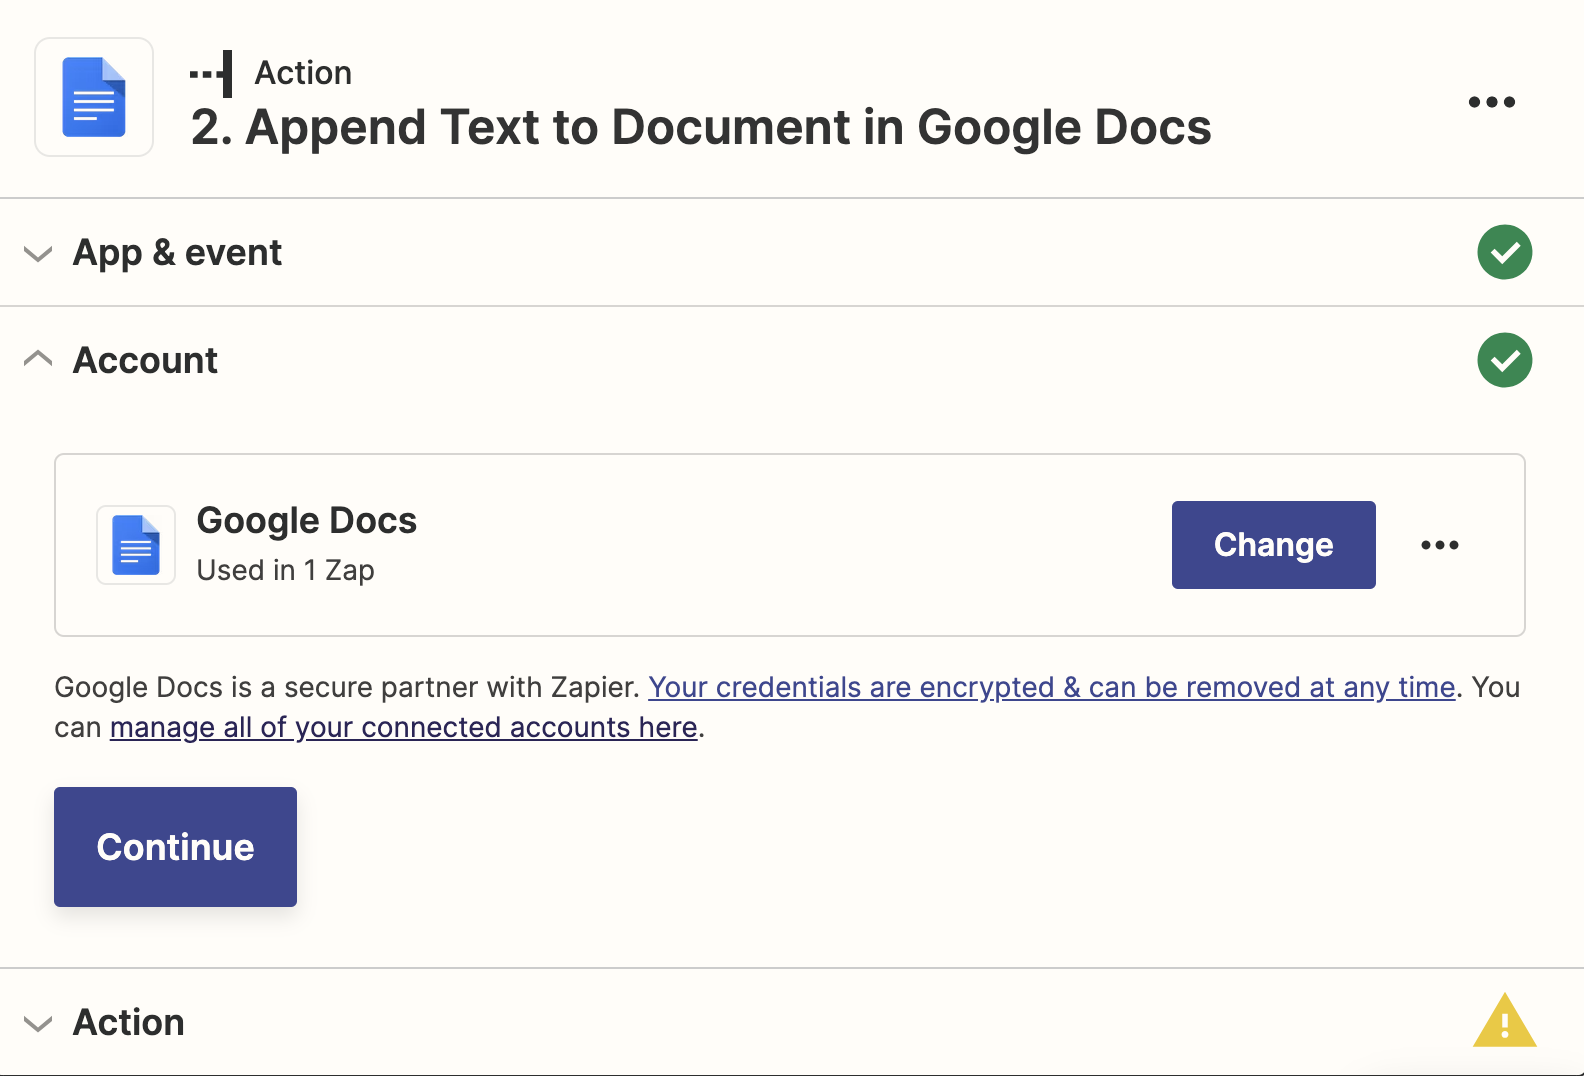Open the App & event section heading
Image resolution: width=1584 pixels, height=1076 pixels.
pos(177,252)
